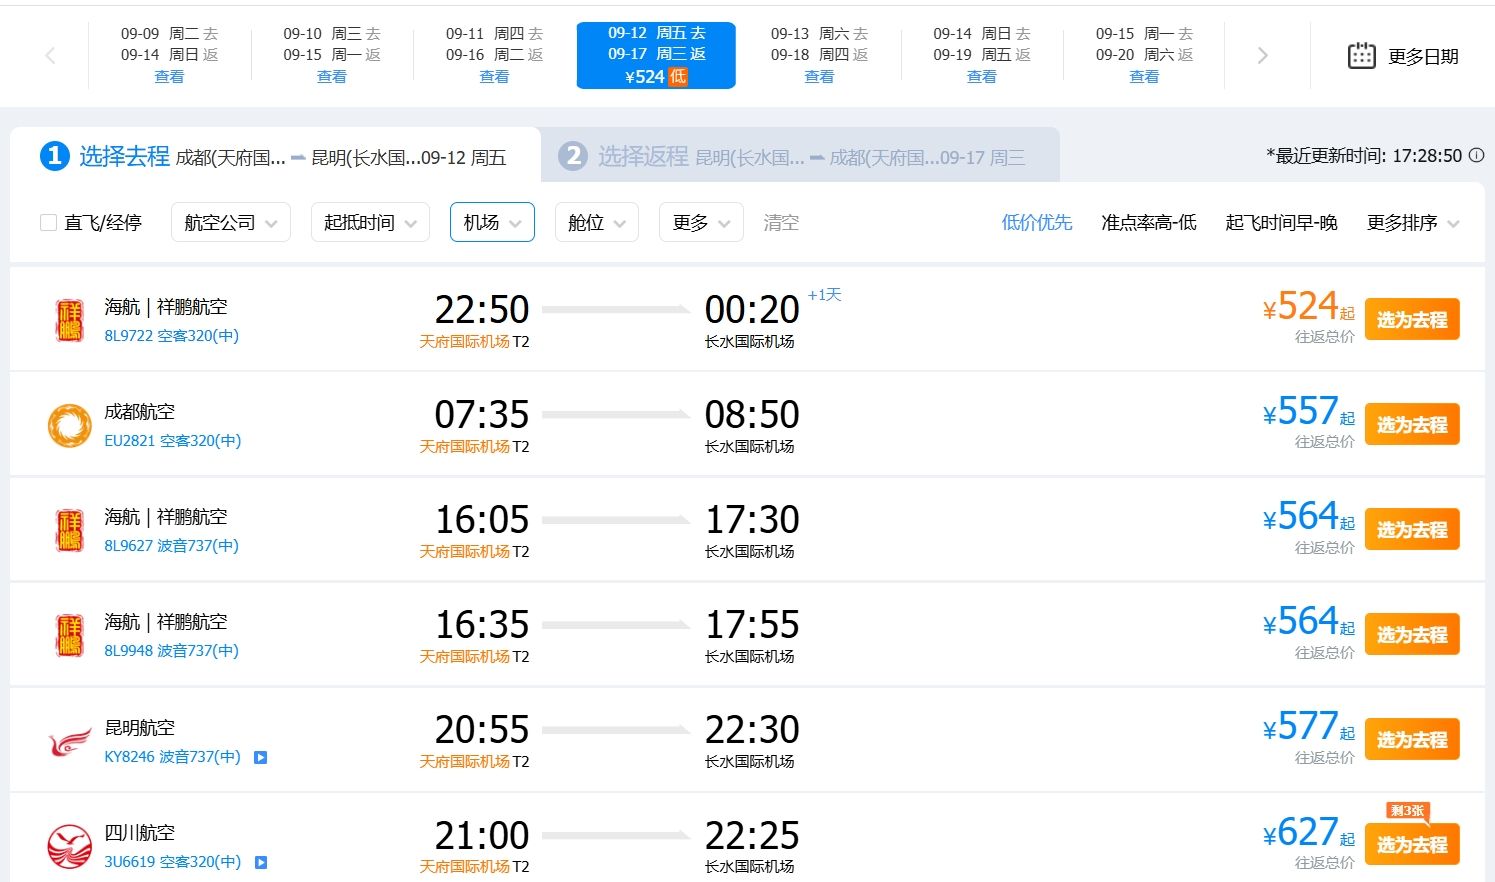Click the 祥鹏航空 logo for flight 8L9722
Viewport: 1495px width, 882px height.
[69, 320]
